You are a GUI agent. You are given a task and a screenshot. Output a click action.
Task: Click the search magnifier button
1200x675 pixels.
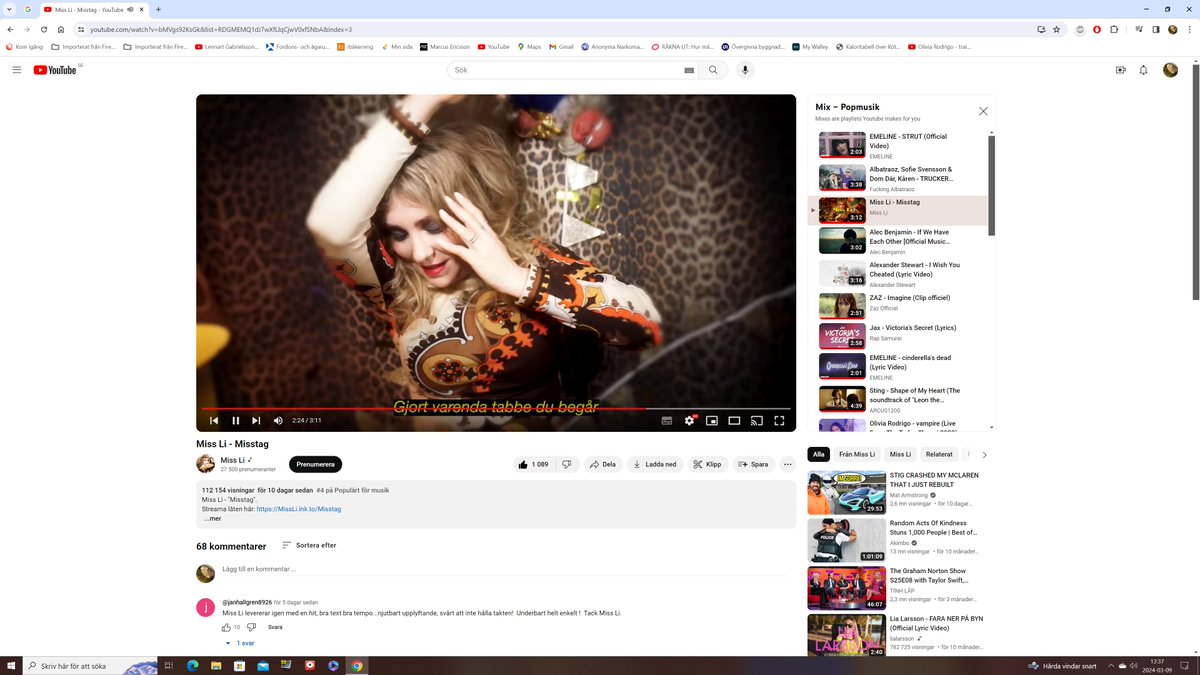(713, 70)
